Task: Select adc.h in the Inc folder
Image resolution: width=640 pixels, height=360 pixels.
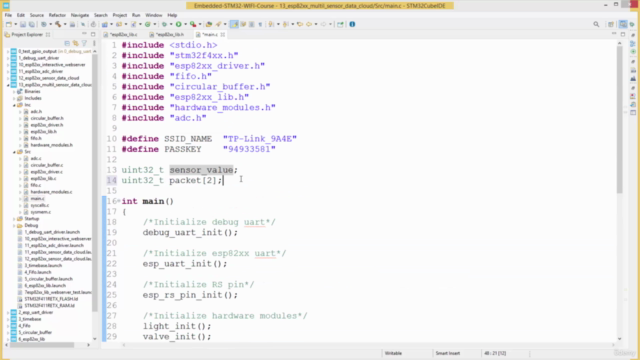Action: (36, 111)
